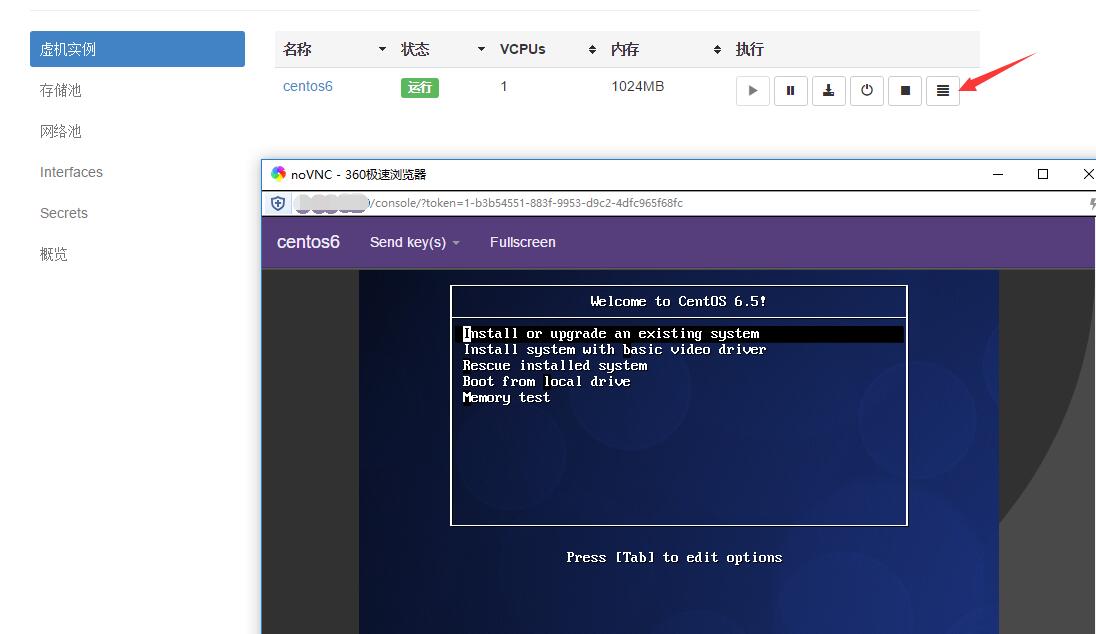
Task: Select 'Rescue installed system' boot option
Action: click(x=555, y=366)
